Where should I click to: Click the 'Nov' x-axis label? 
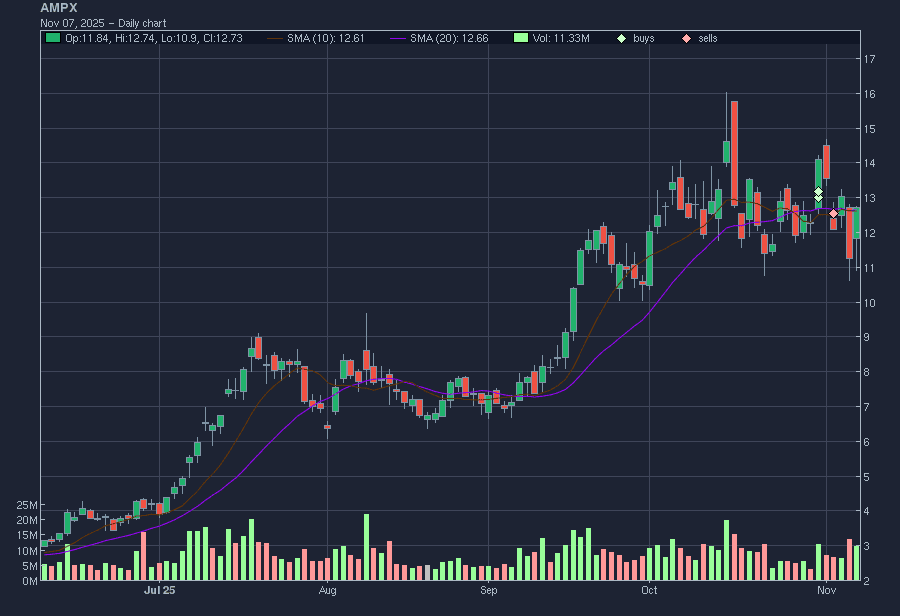click(x=827, y=590)
